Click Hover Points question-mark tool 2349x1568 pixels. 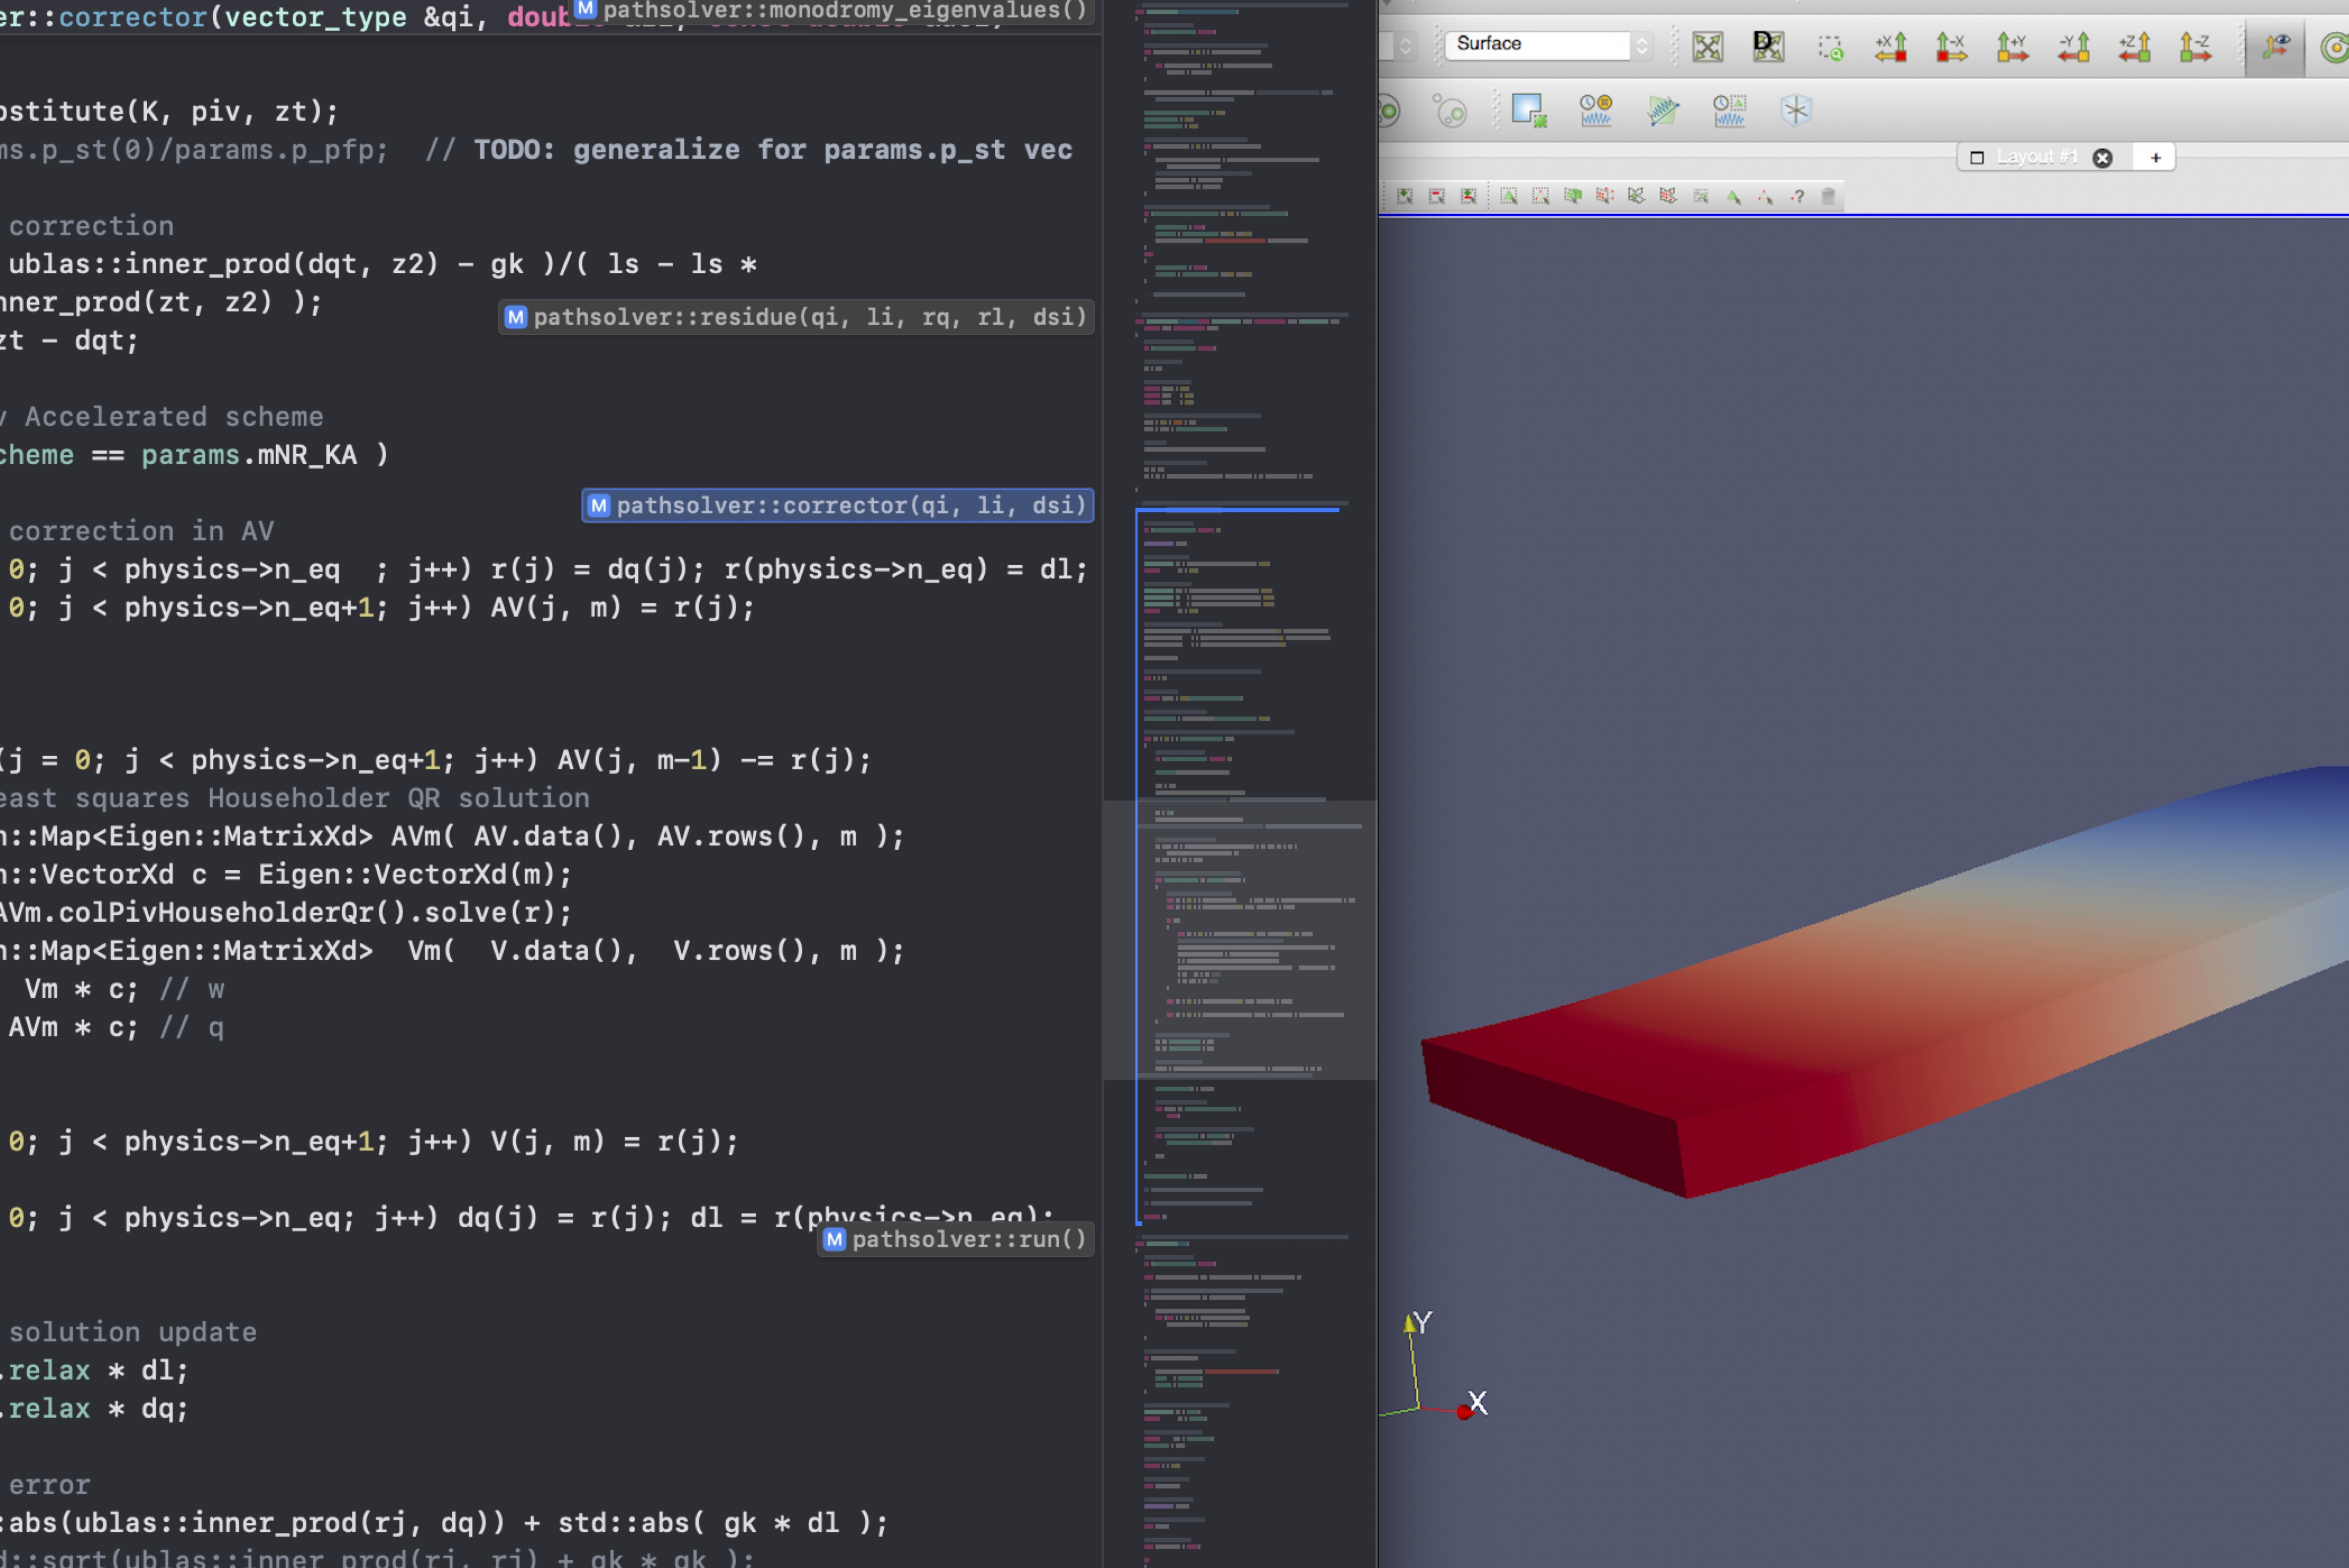coord(1798,196)
